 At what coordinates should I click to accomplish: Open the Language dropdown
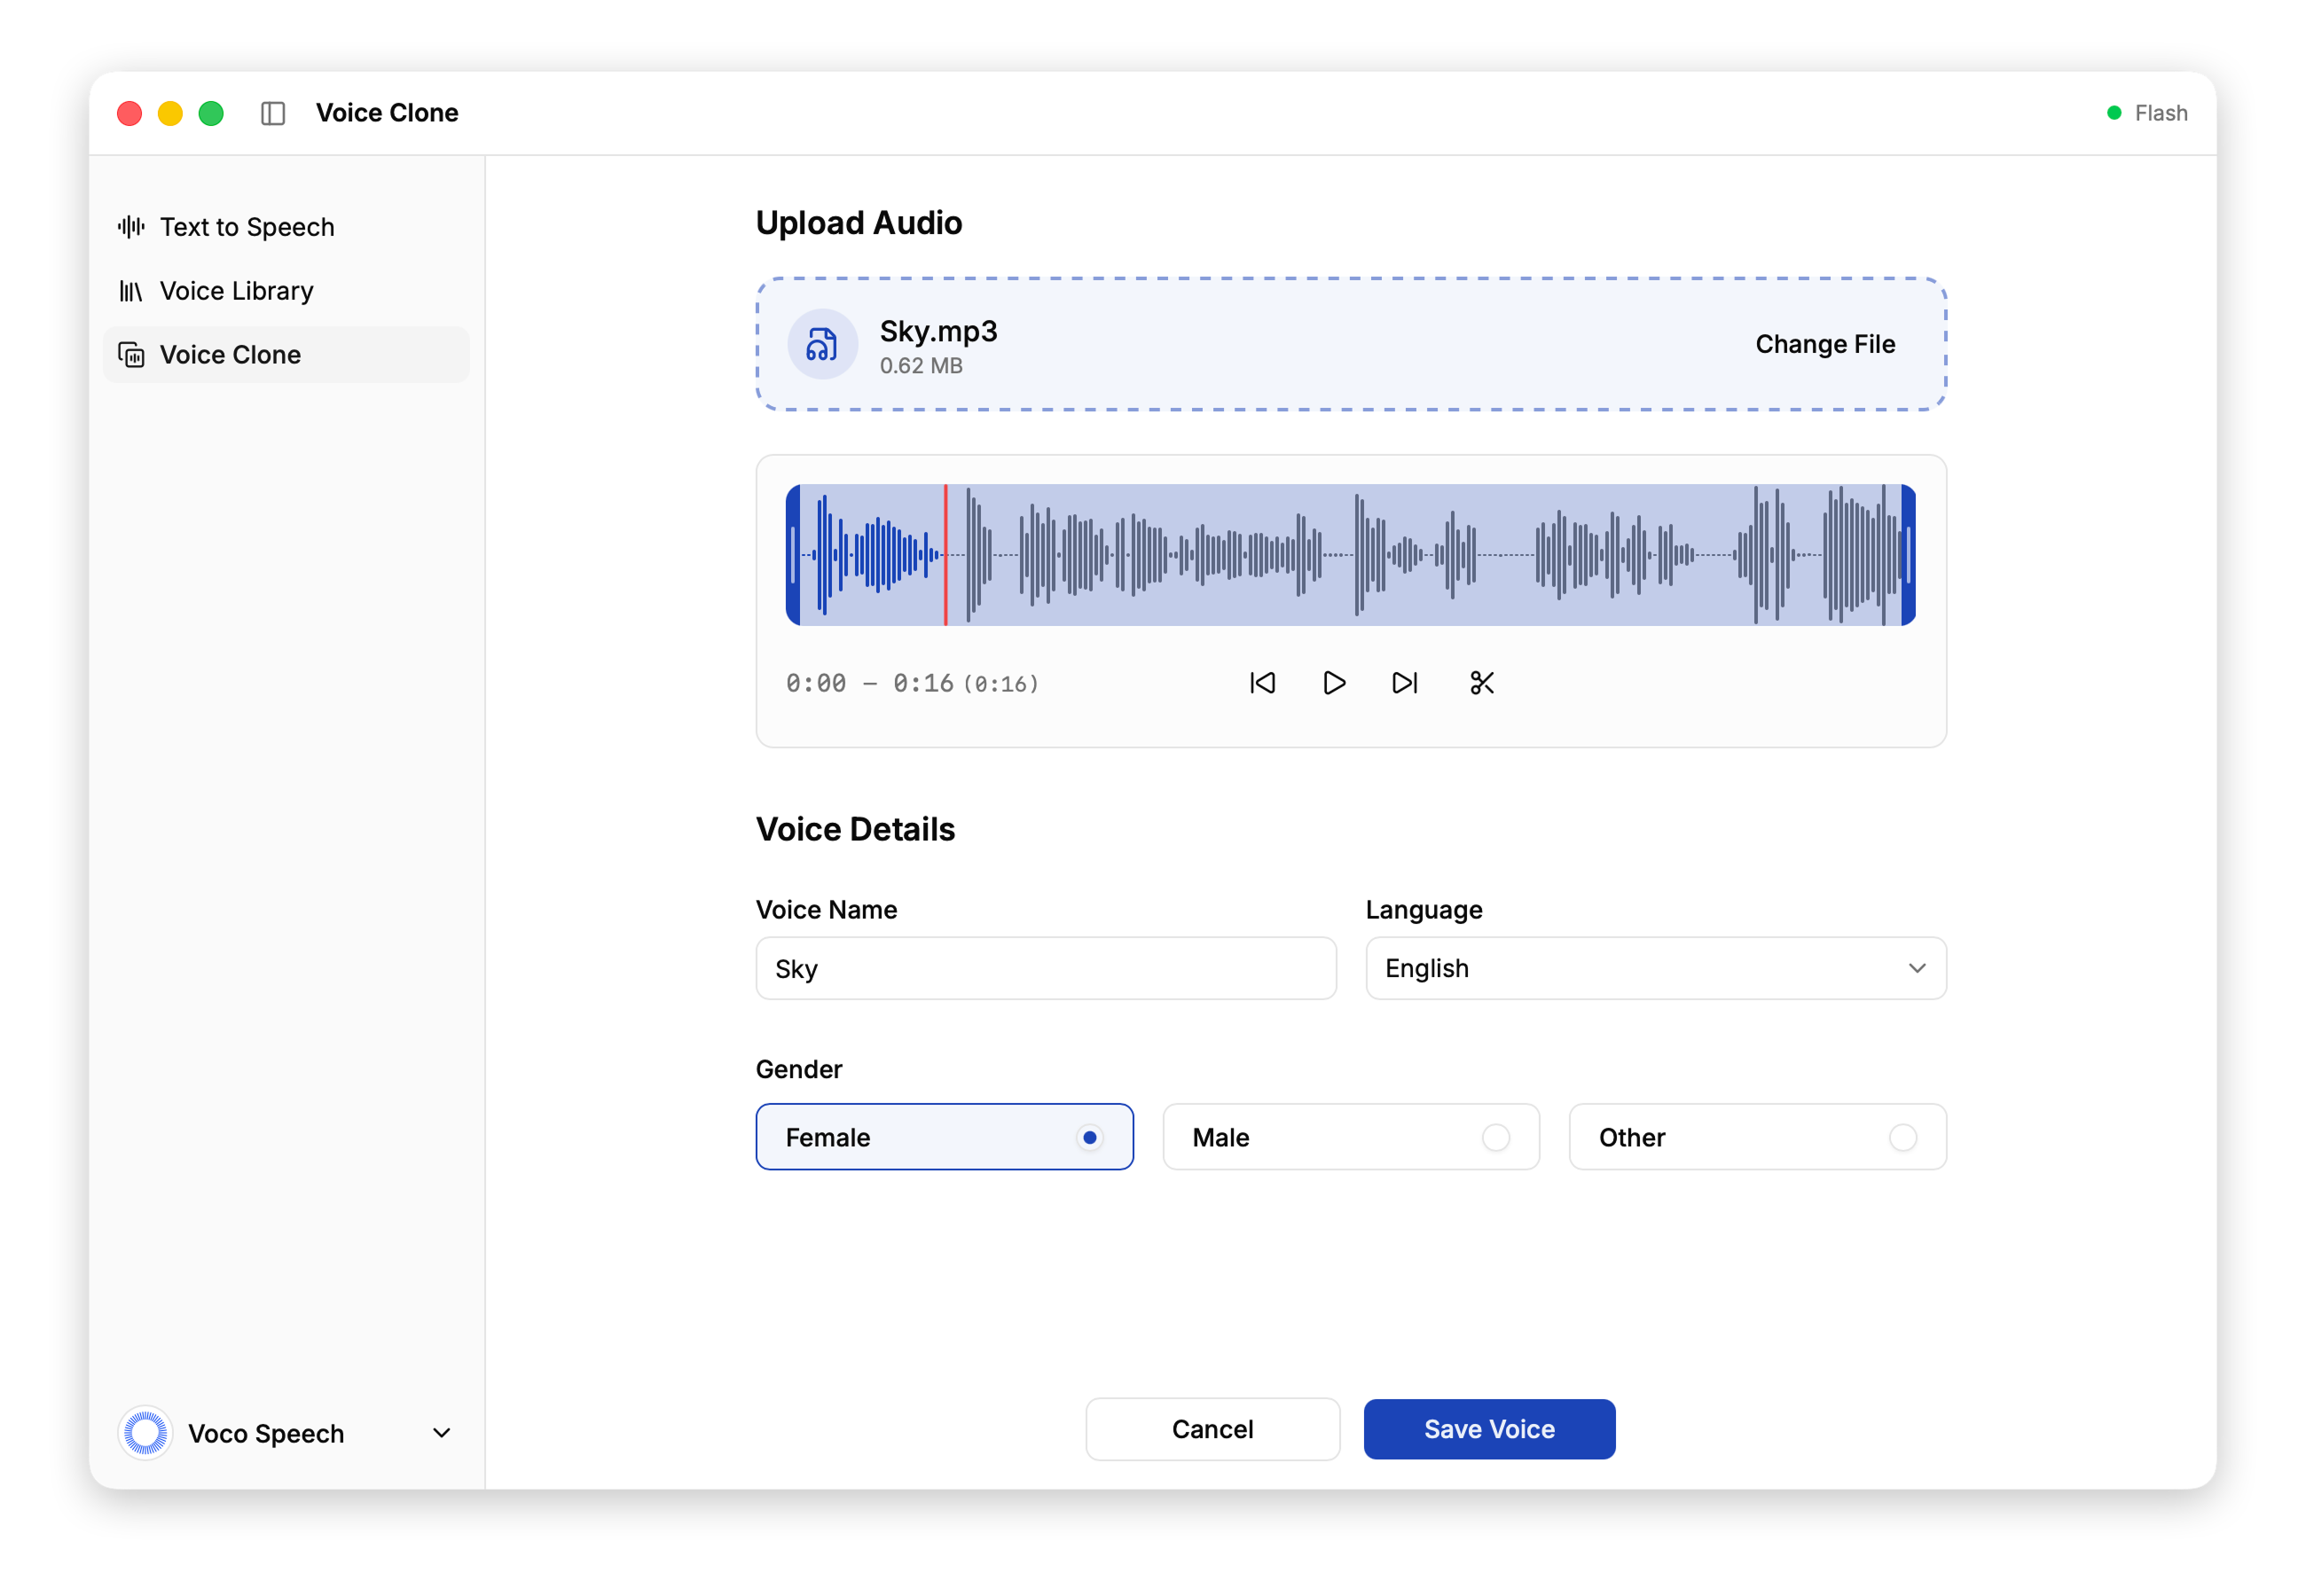click(1654, 968)
